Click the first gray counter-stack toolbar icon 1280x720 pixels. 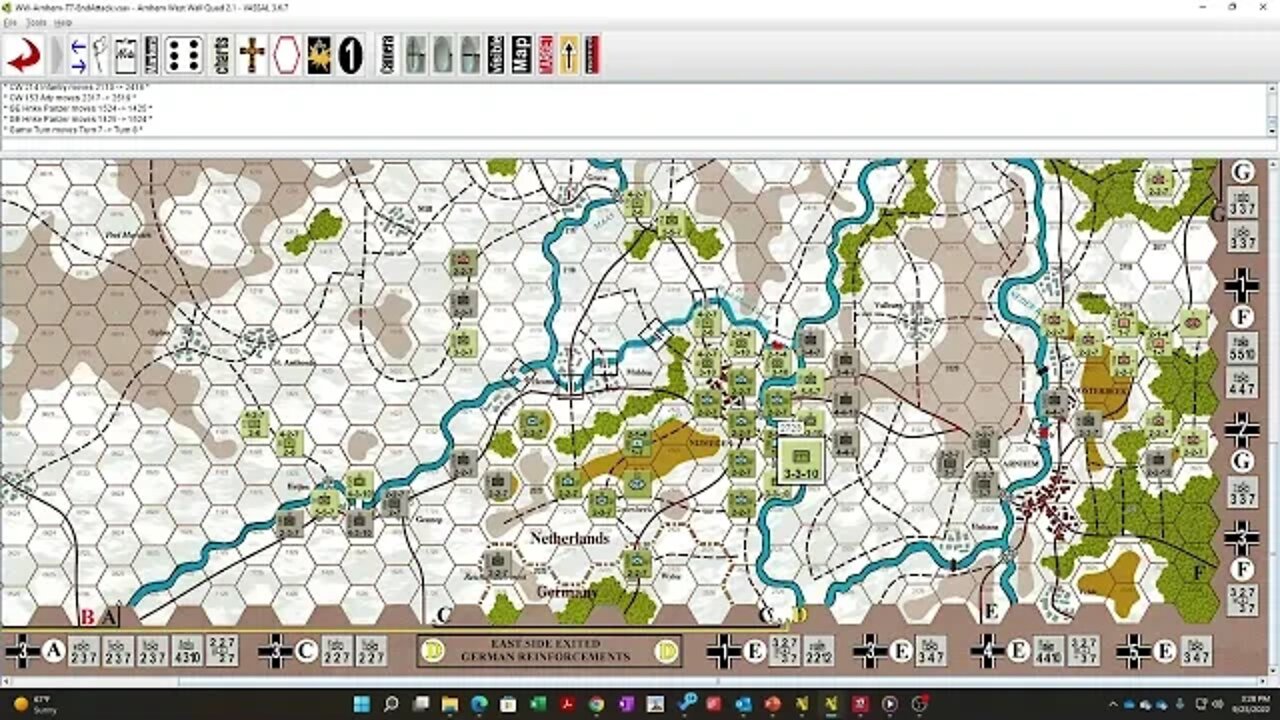pyautogui.click(x=416, y=55)
